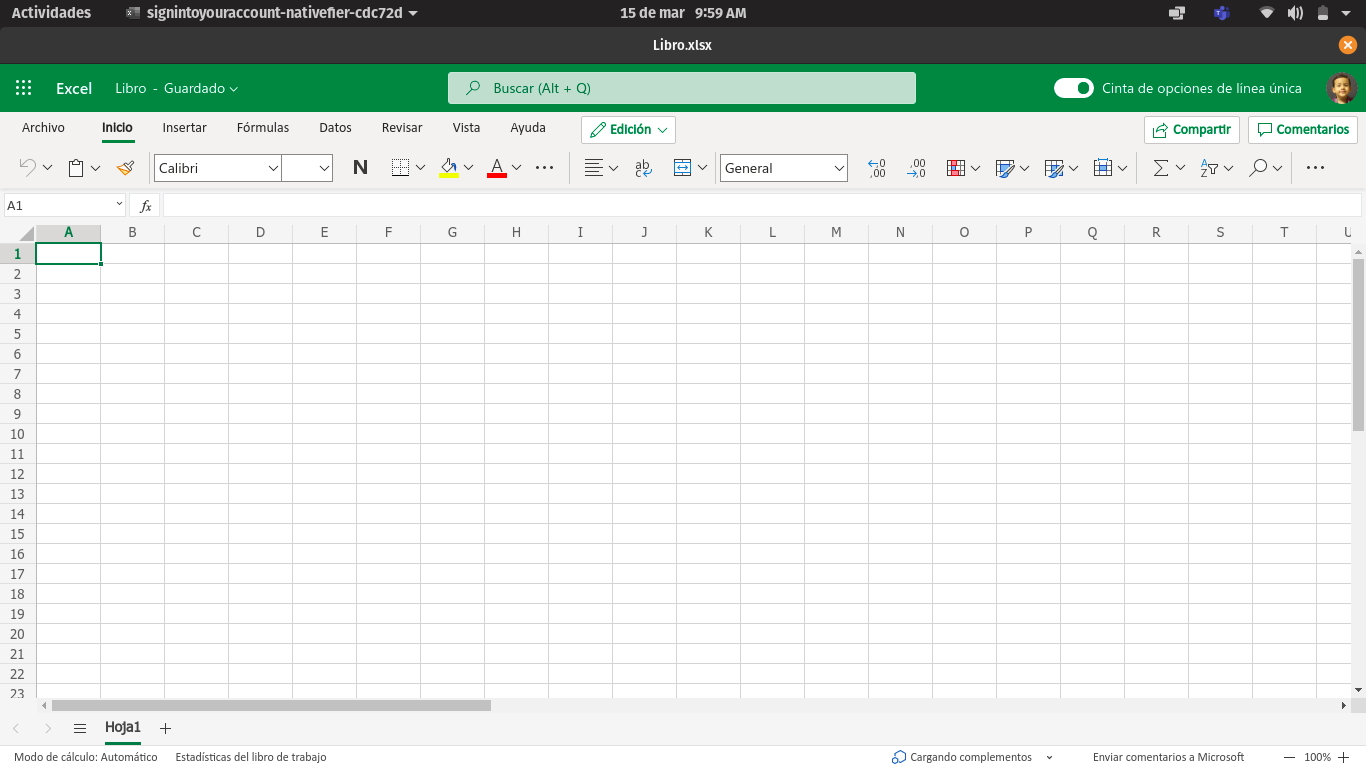
Task: Expand the Calibri font name dropdown
Action: [273, 168]
